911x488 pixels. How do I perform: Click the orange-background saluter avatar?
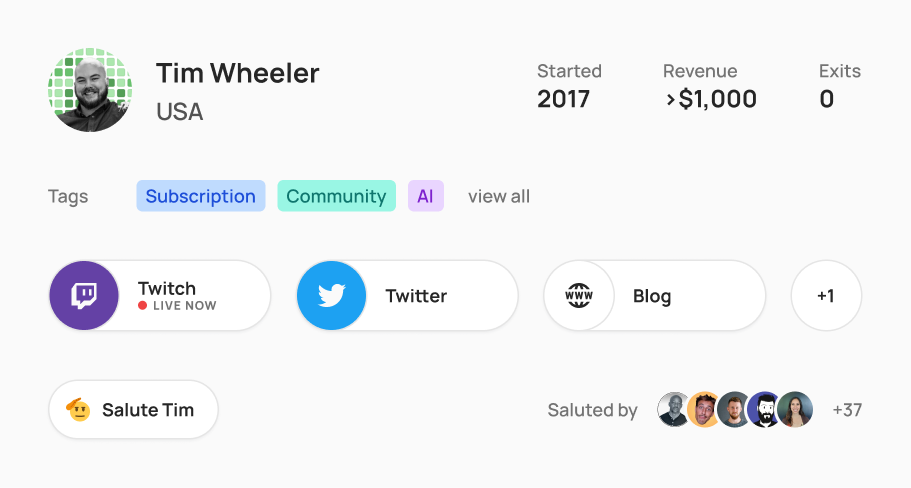704,410
